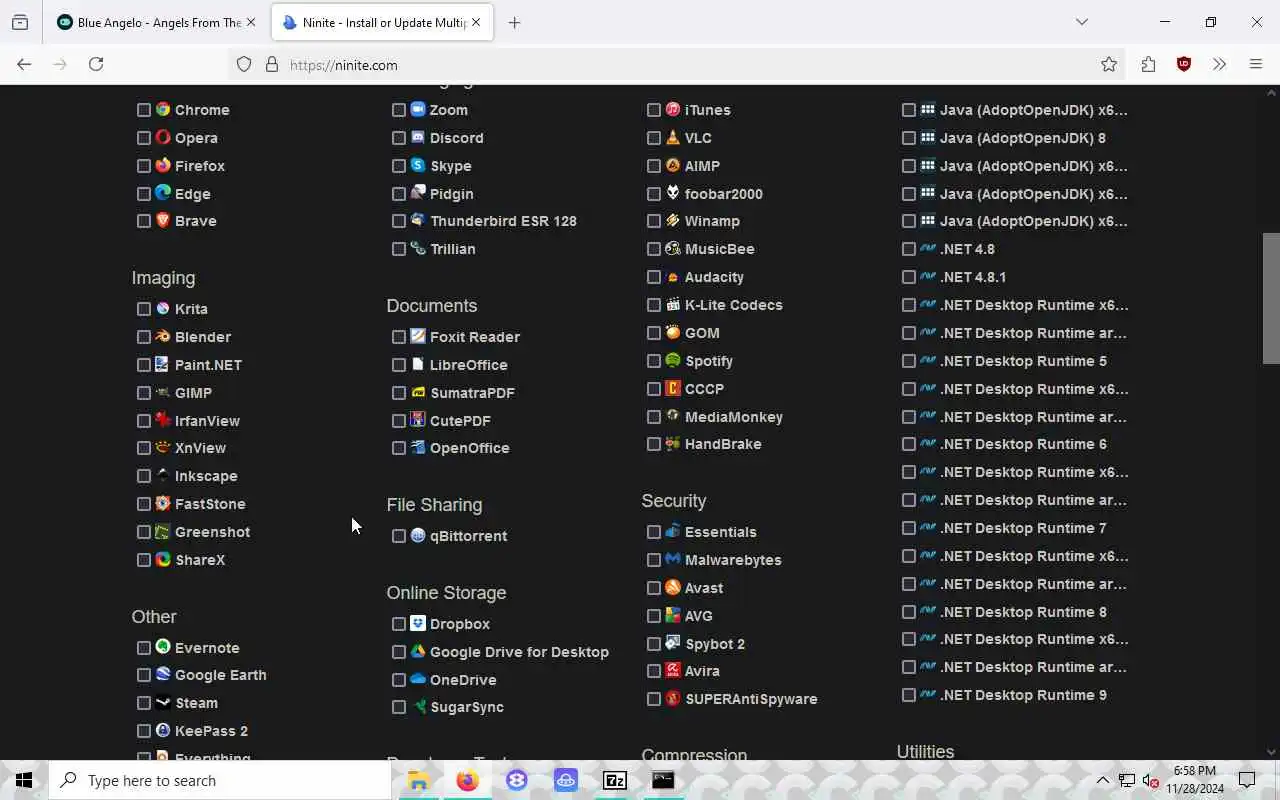Enable the LibreOffice checkbox
This screenshot has height=800, width=1280.
point(399,365)
